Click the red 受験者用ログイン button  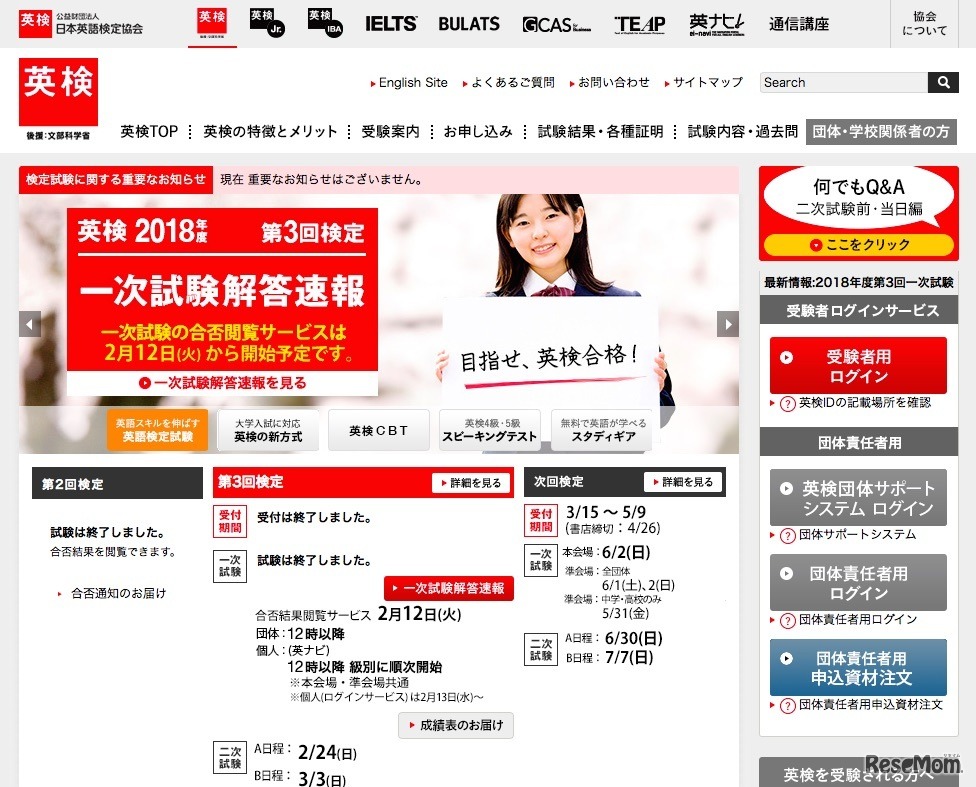[x=858, y=365]
